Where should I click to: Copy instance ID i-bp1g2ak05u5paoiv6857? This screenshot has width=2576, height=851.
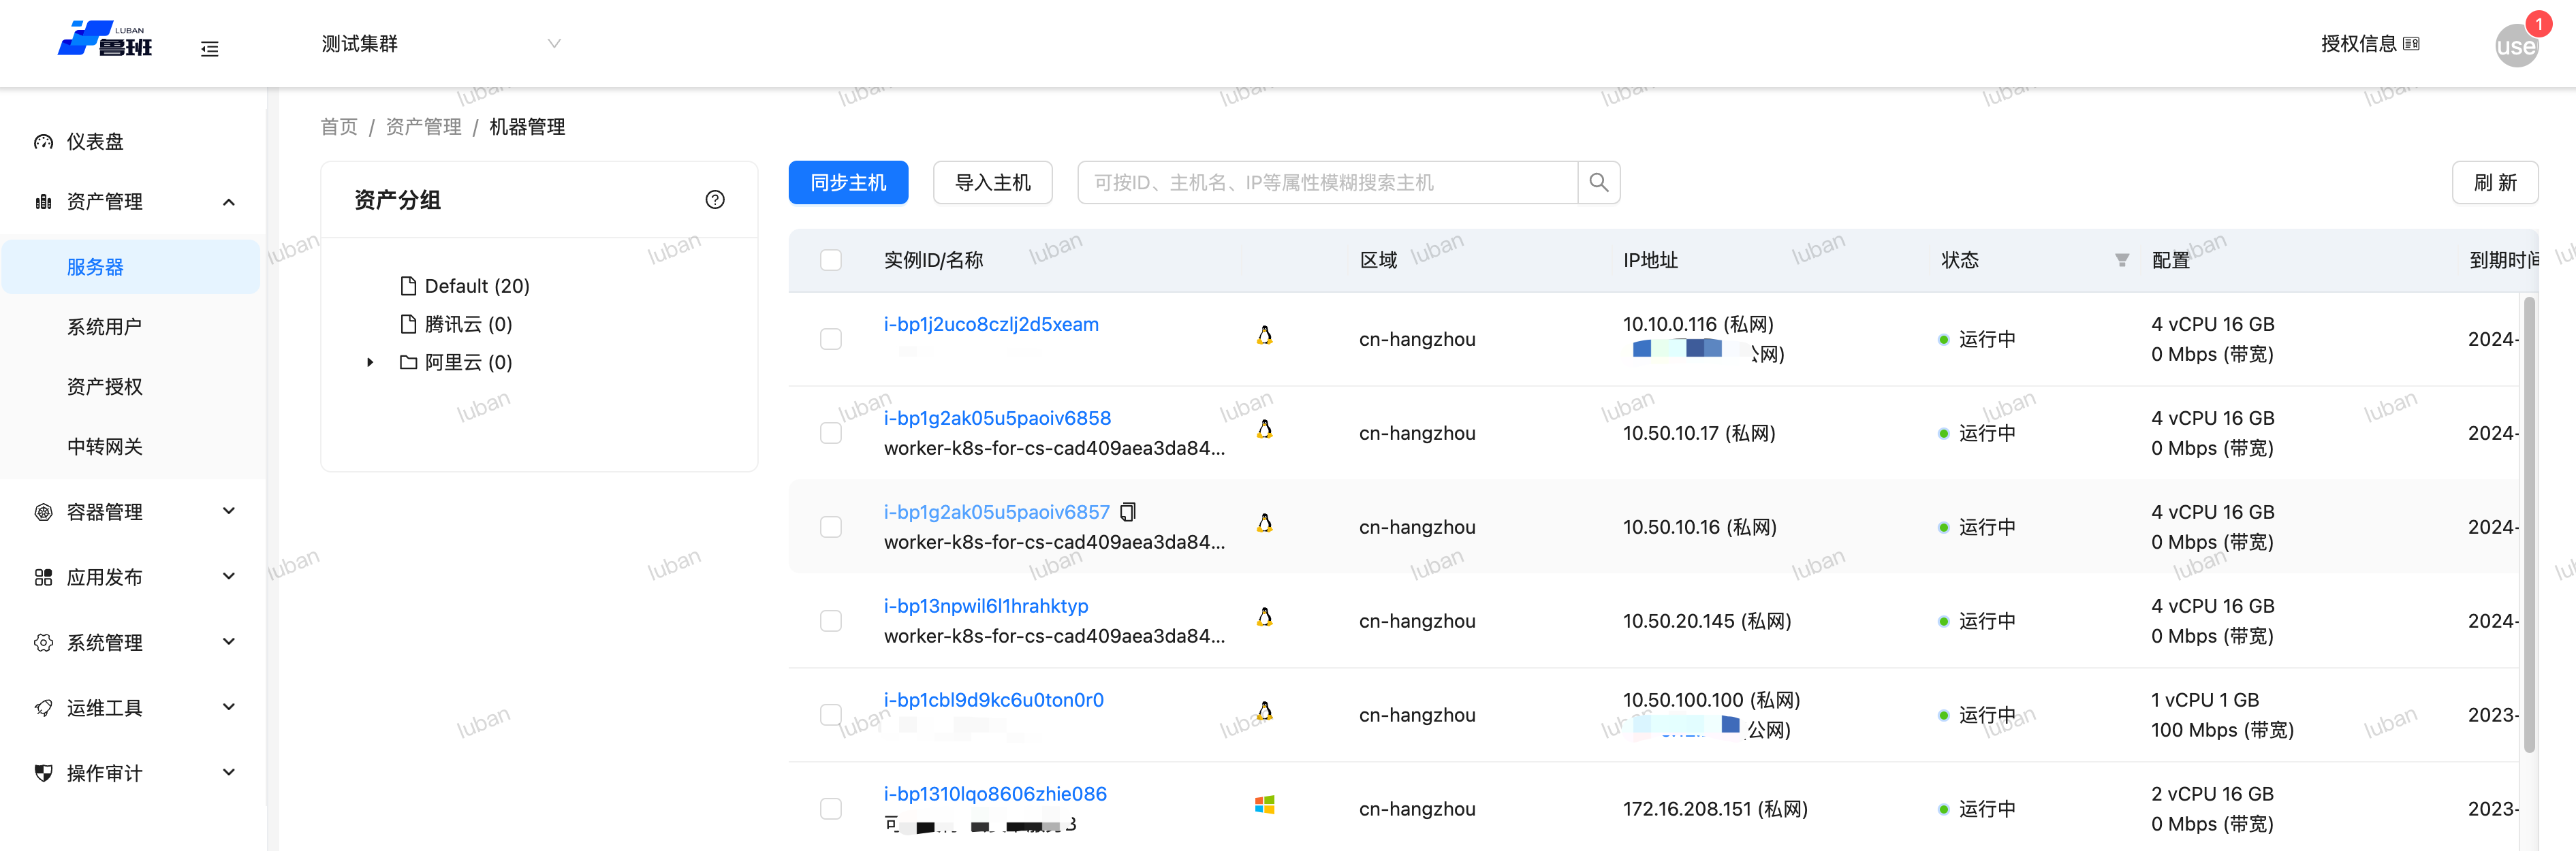[1128, 512]
